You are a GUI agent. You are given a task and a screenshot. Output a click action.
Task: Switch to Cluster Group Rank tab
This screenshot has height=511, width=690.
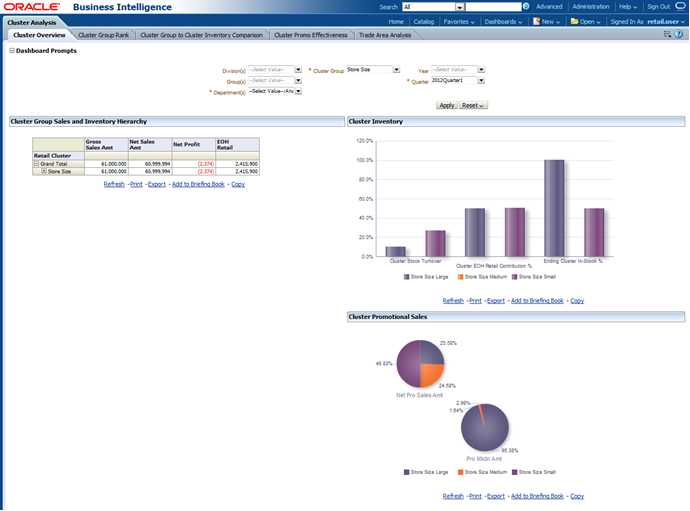(104, 35)
